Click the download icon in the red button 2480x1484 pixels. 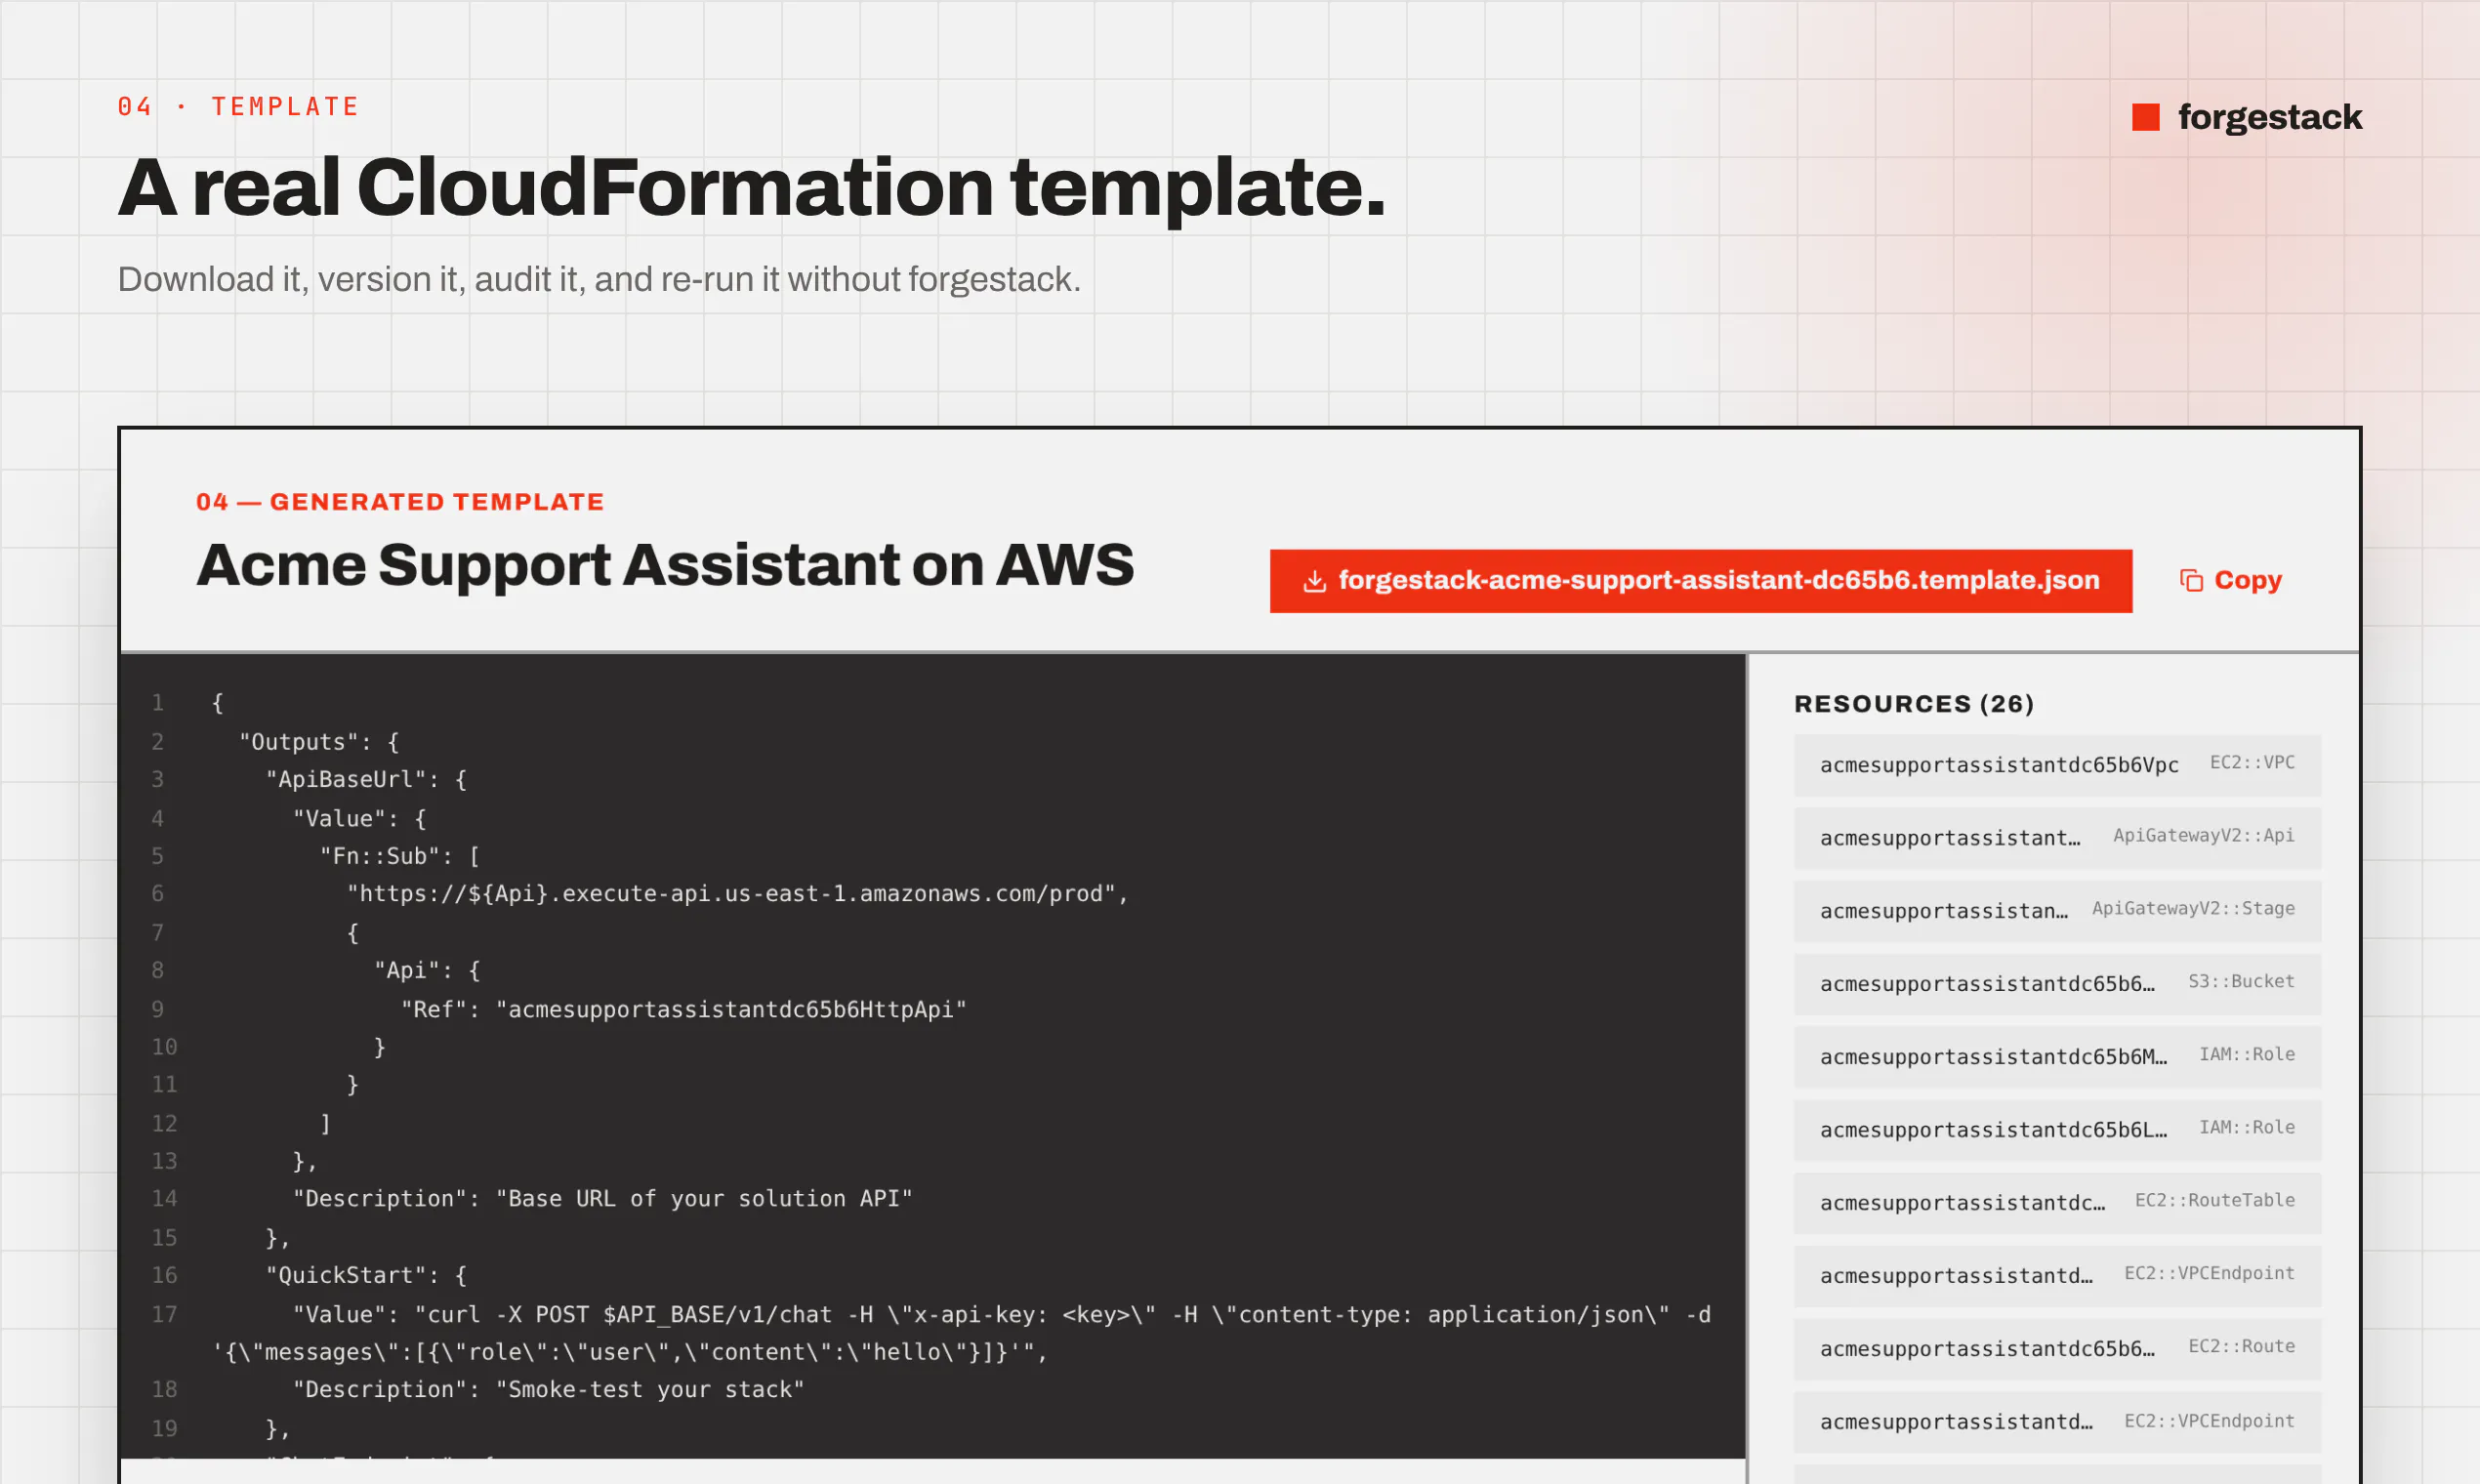1315,581
